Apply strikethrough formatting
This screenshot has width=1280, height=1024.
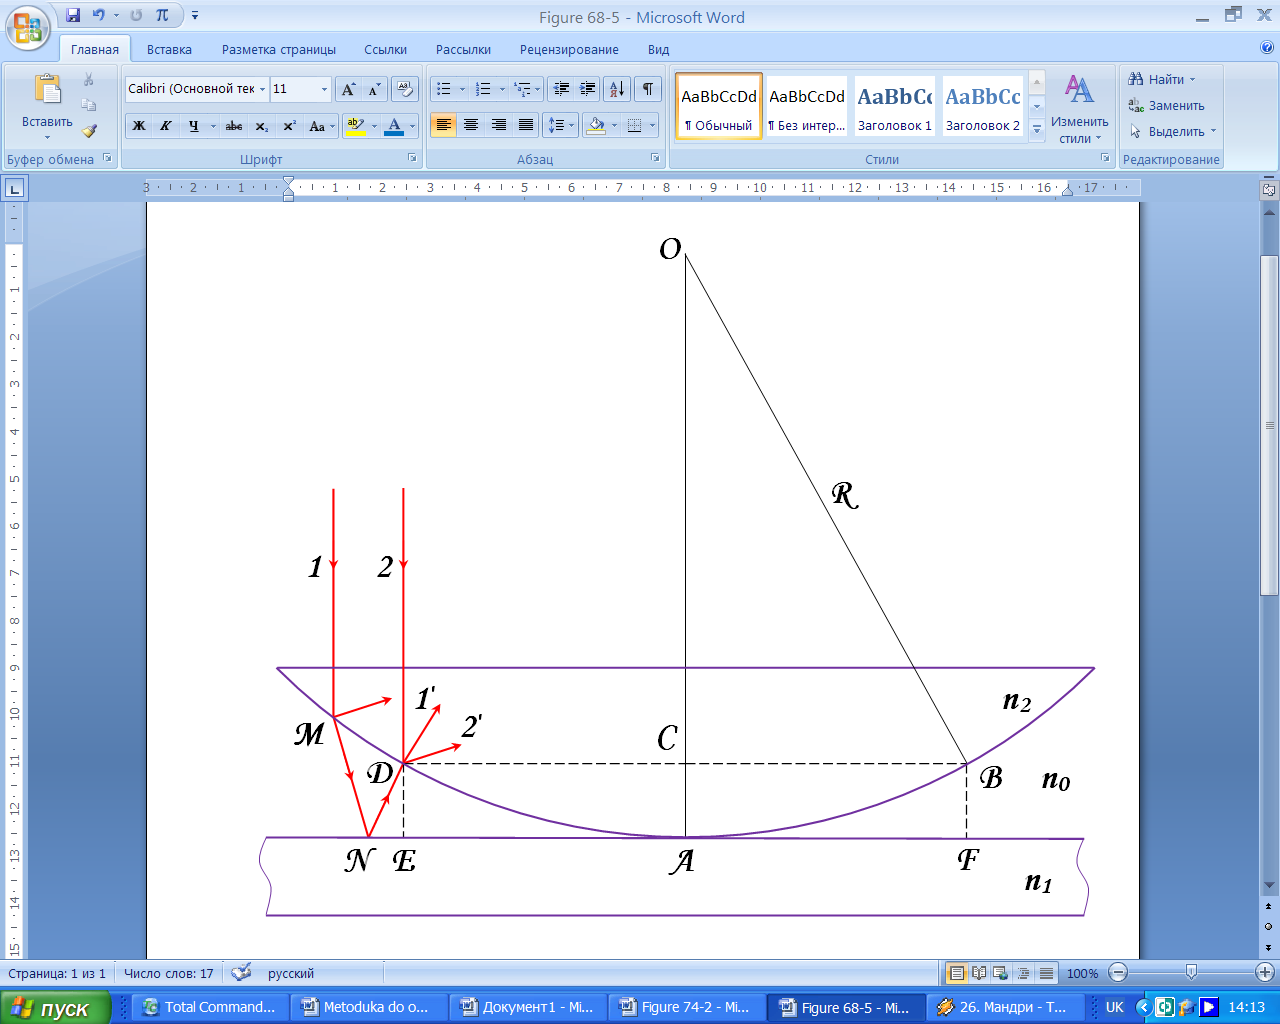[x=234, y=126]
